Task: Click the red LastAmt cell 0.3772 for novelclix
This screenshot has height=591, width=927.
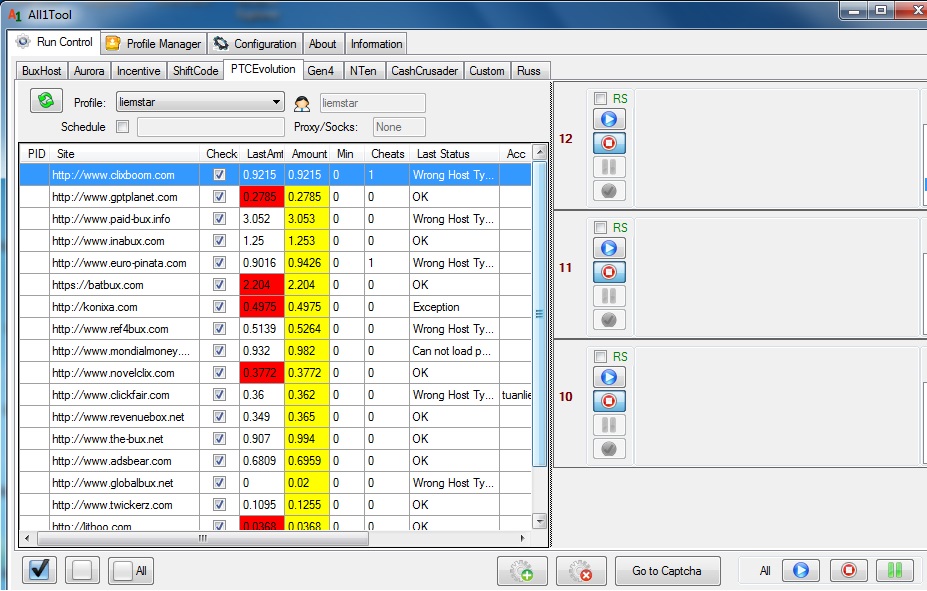Action: click(x=262, y=373)
